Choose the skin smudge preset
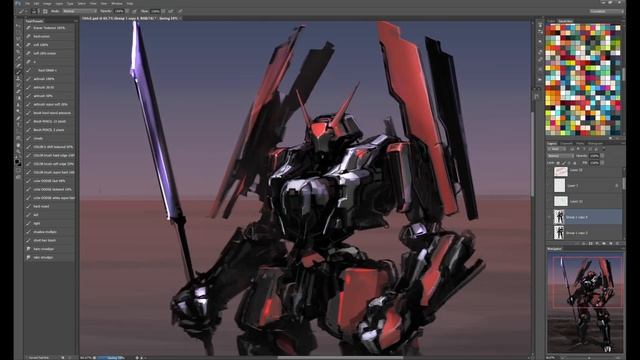Viewport: 640px width, 360px height. 50,258
